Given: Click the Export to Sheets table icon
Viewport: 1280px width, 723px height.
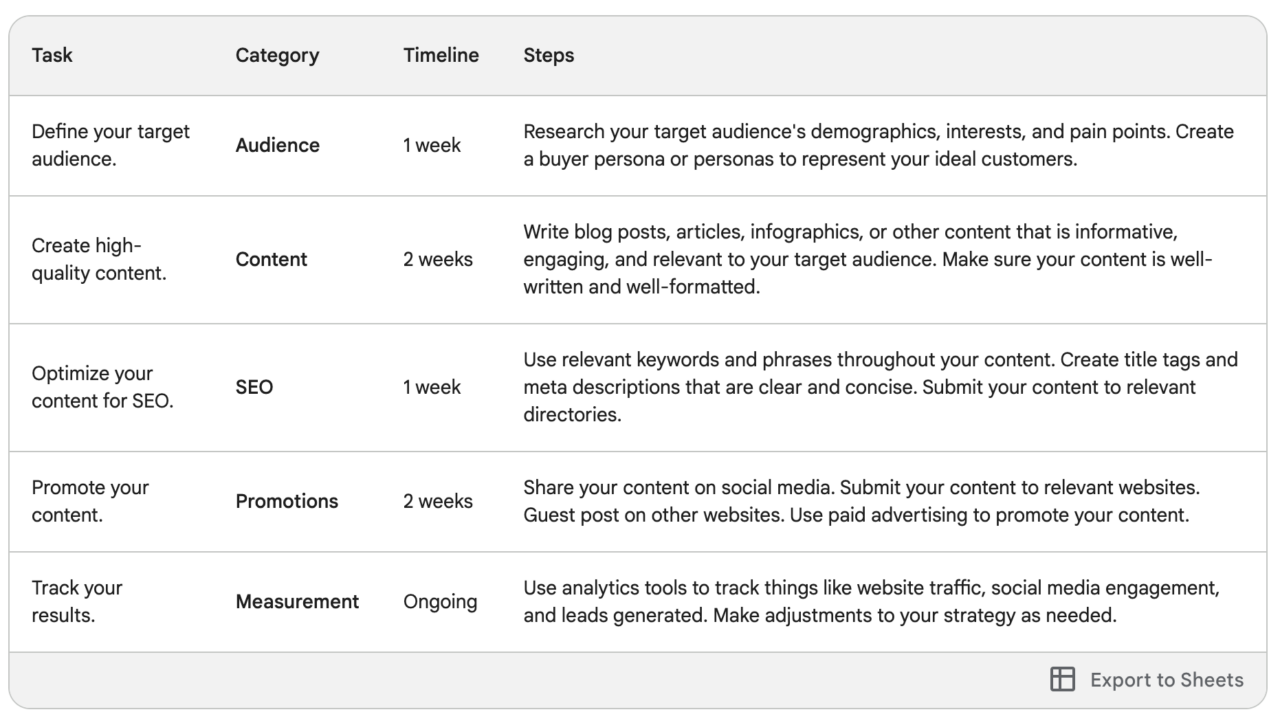Looking at the screenshot, I should click(1062, 680).
